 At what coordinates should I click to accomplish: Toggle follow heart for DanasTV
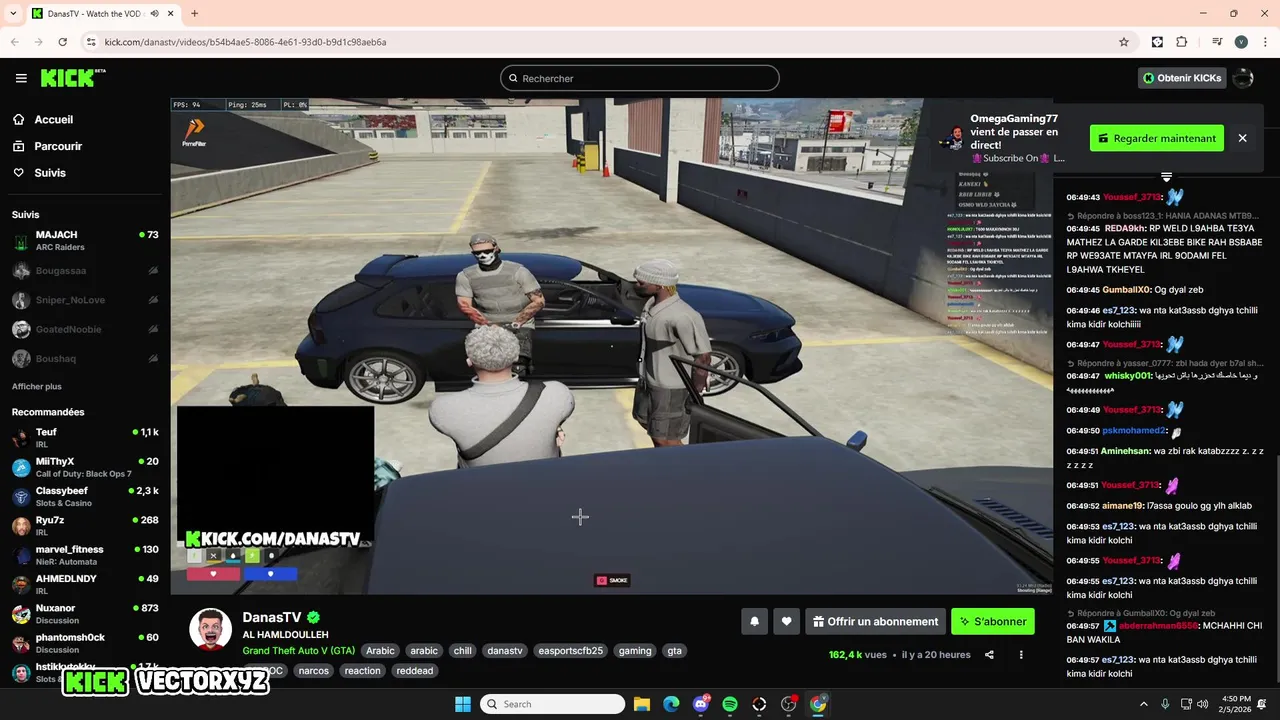pos(787,621)
